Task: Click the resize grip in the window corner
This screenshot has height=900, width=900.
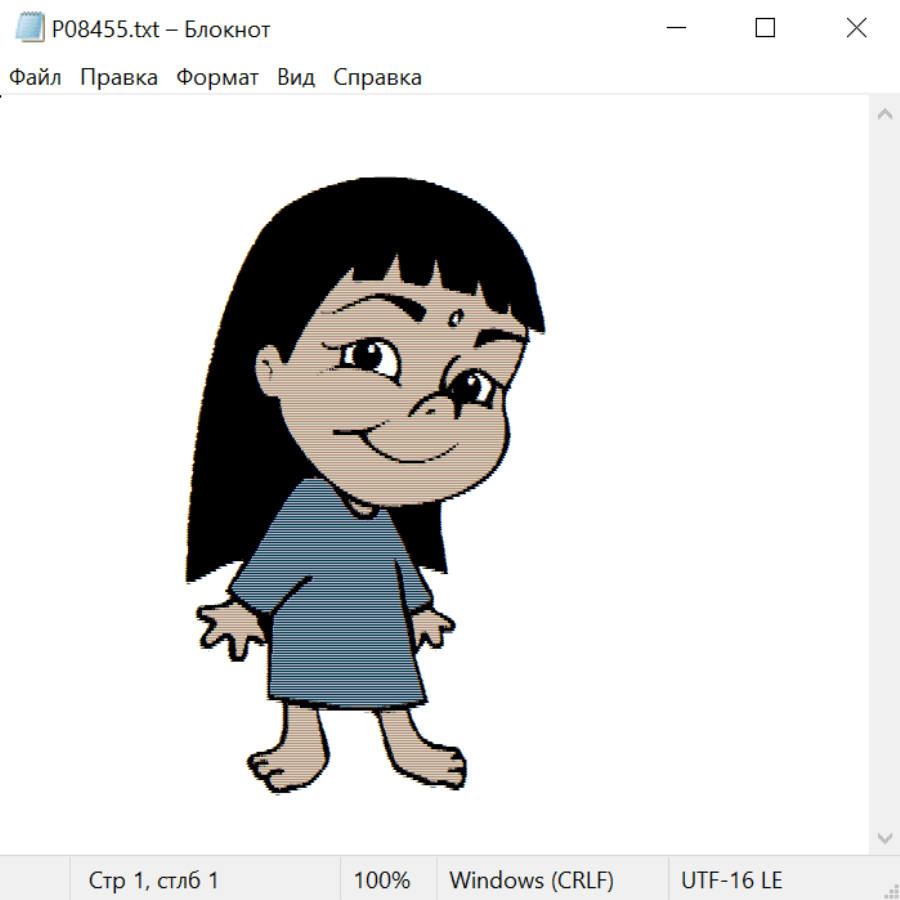Action: point(890,890)
